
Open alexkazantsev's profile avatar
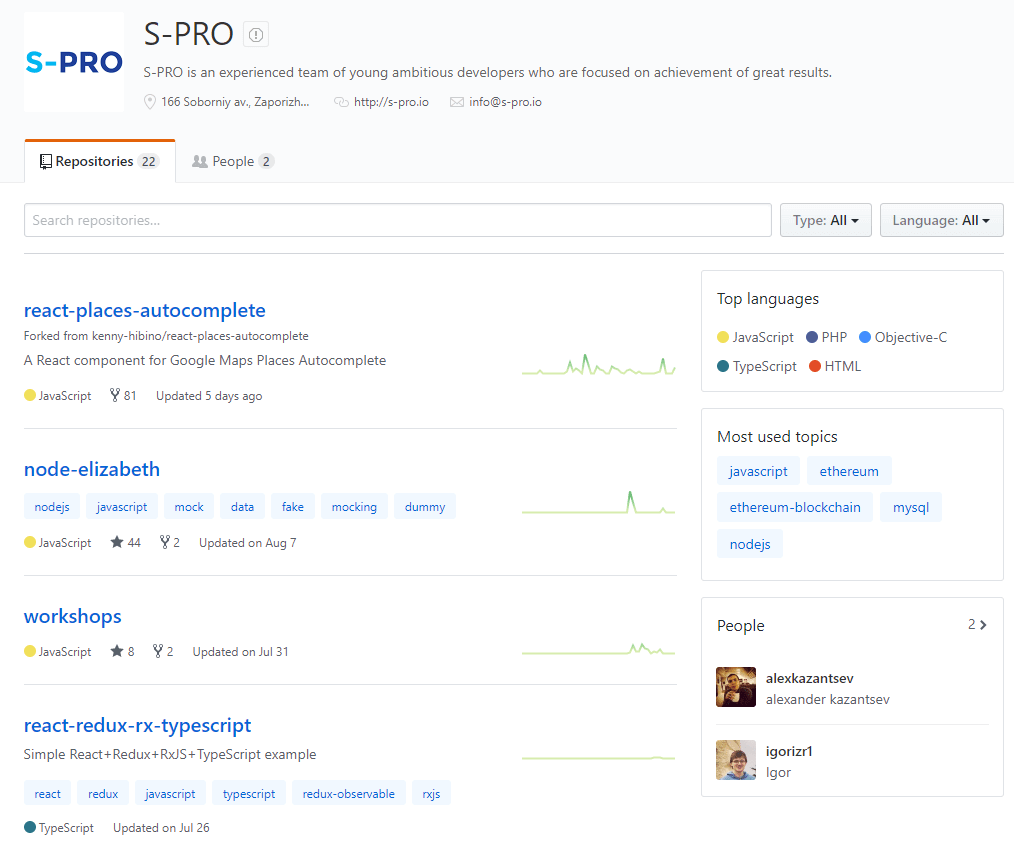736,688
